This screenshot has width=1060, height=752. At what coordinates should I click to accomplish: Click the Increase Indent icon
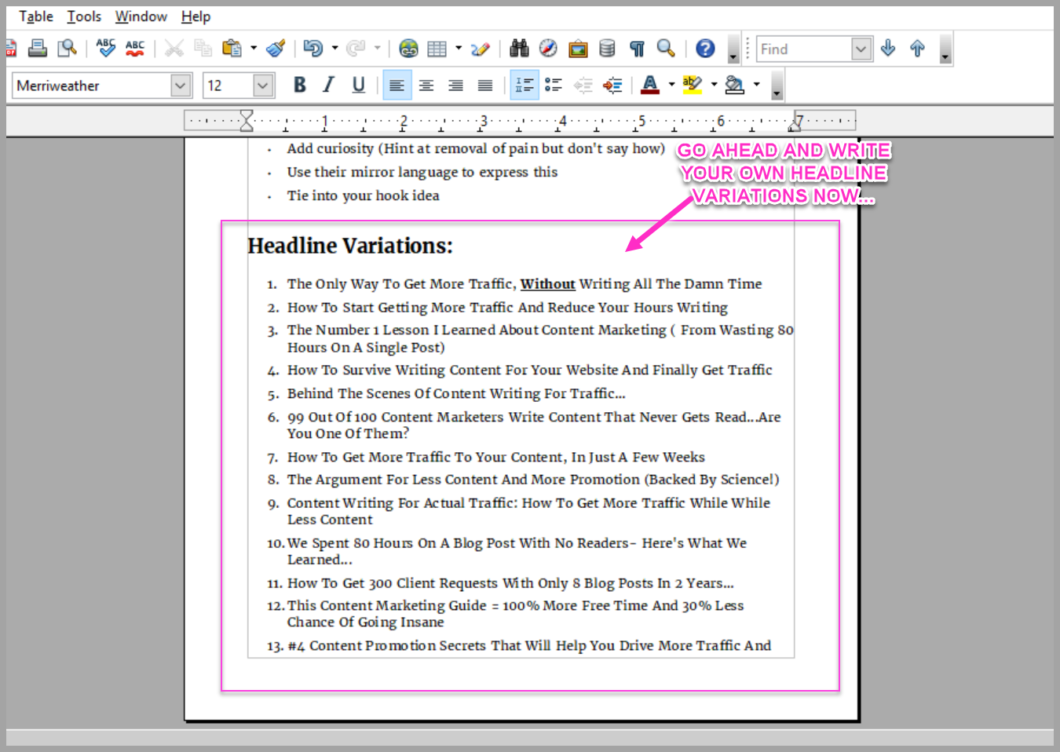point(612,85)
